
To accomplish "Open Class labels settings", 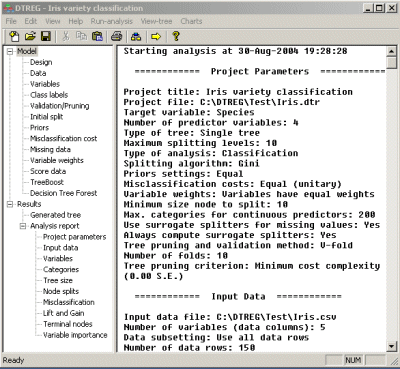I will pyautogui.click(x=49, y=95).
